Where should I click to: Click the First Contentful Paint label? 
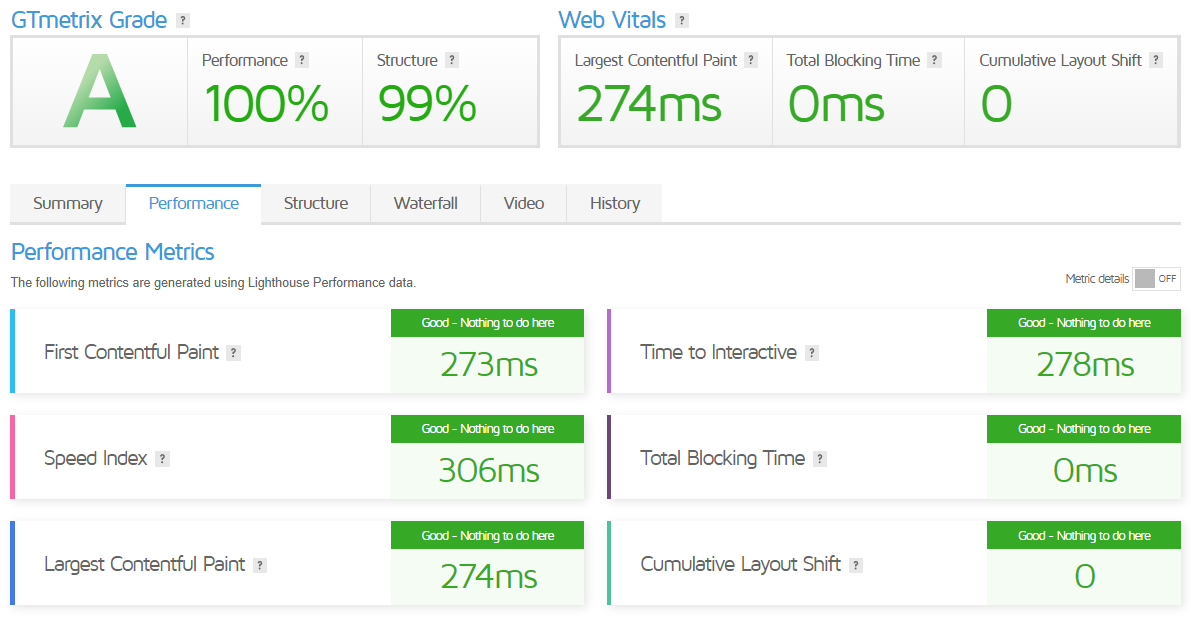[x=131, y=352]
